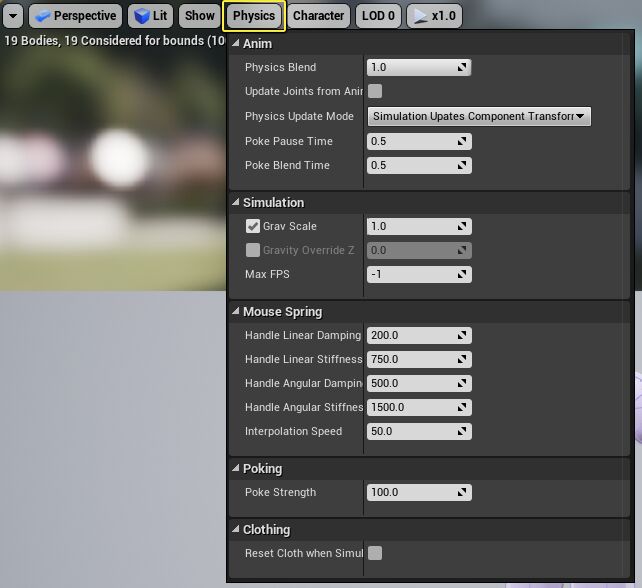Click the LOD 0 button
This screenshot has height=588, width=642.
click(379, 16)
